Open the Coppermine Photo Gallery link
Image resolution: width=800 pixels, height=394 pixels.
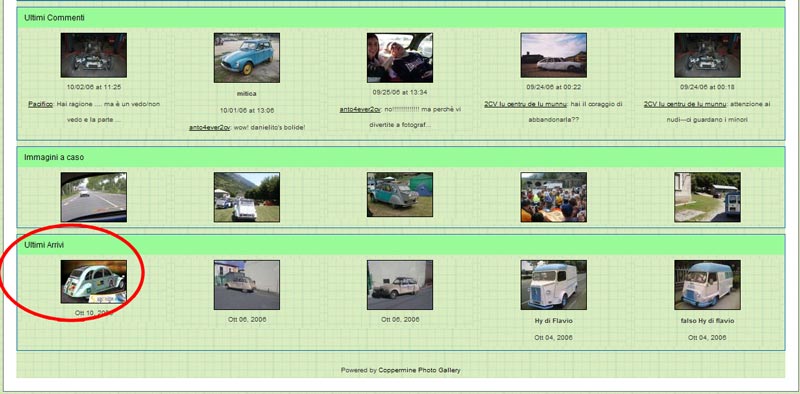pyautogui.click(x=419, y=370)
